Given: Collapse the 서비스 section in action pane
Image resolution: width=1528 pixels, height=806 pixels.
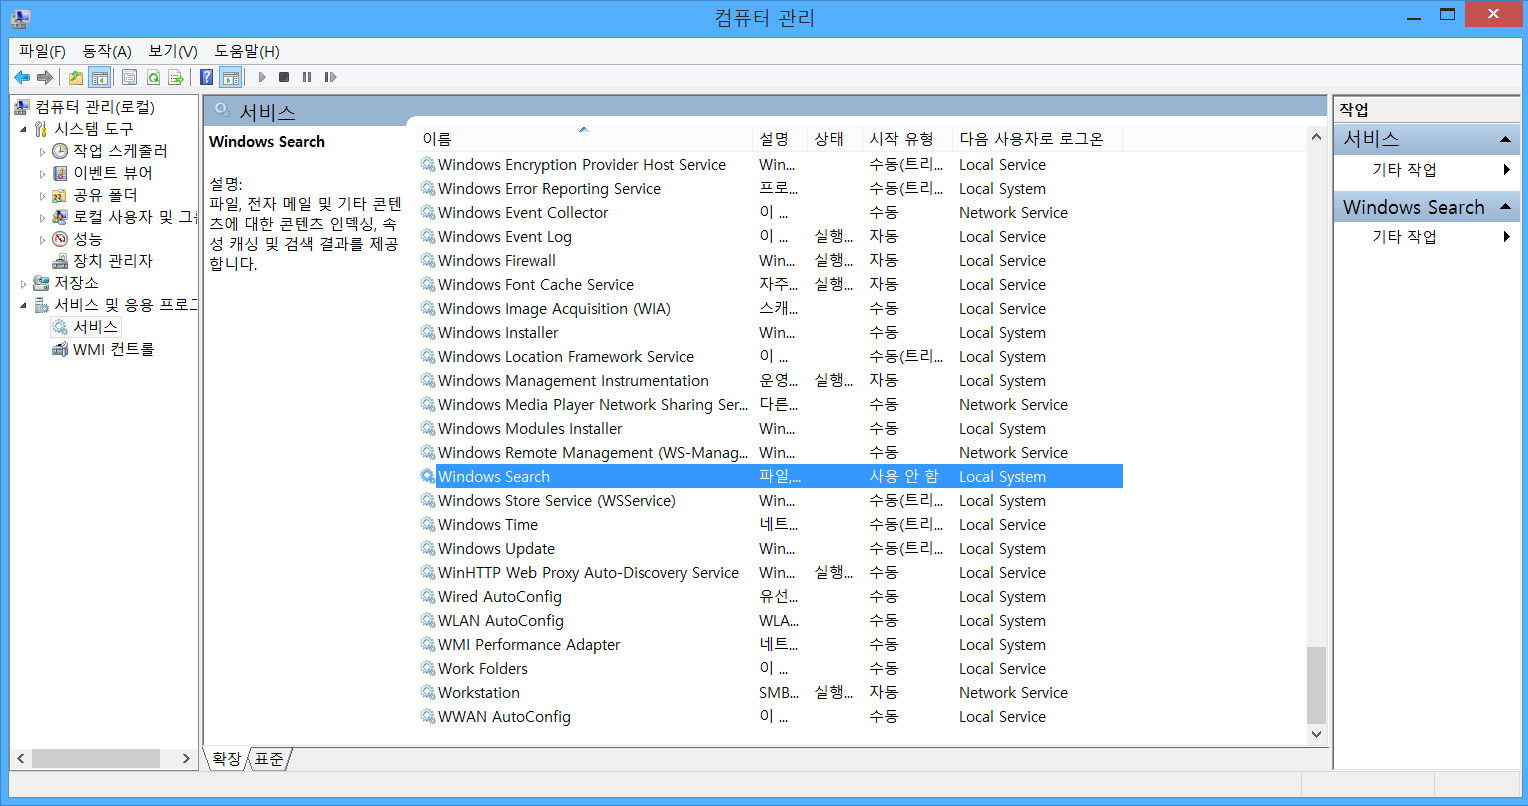Looking at the screenshot, I should 1505,139.
